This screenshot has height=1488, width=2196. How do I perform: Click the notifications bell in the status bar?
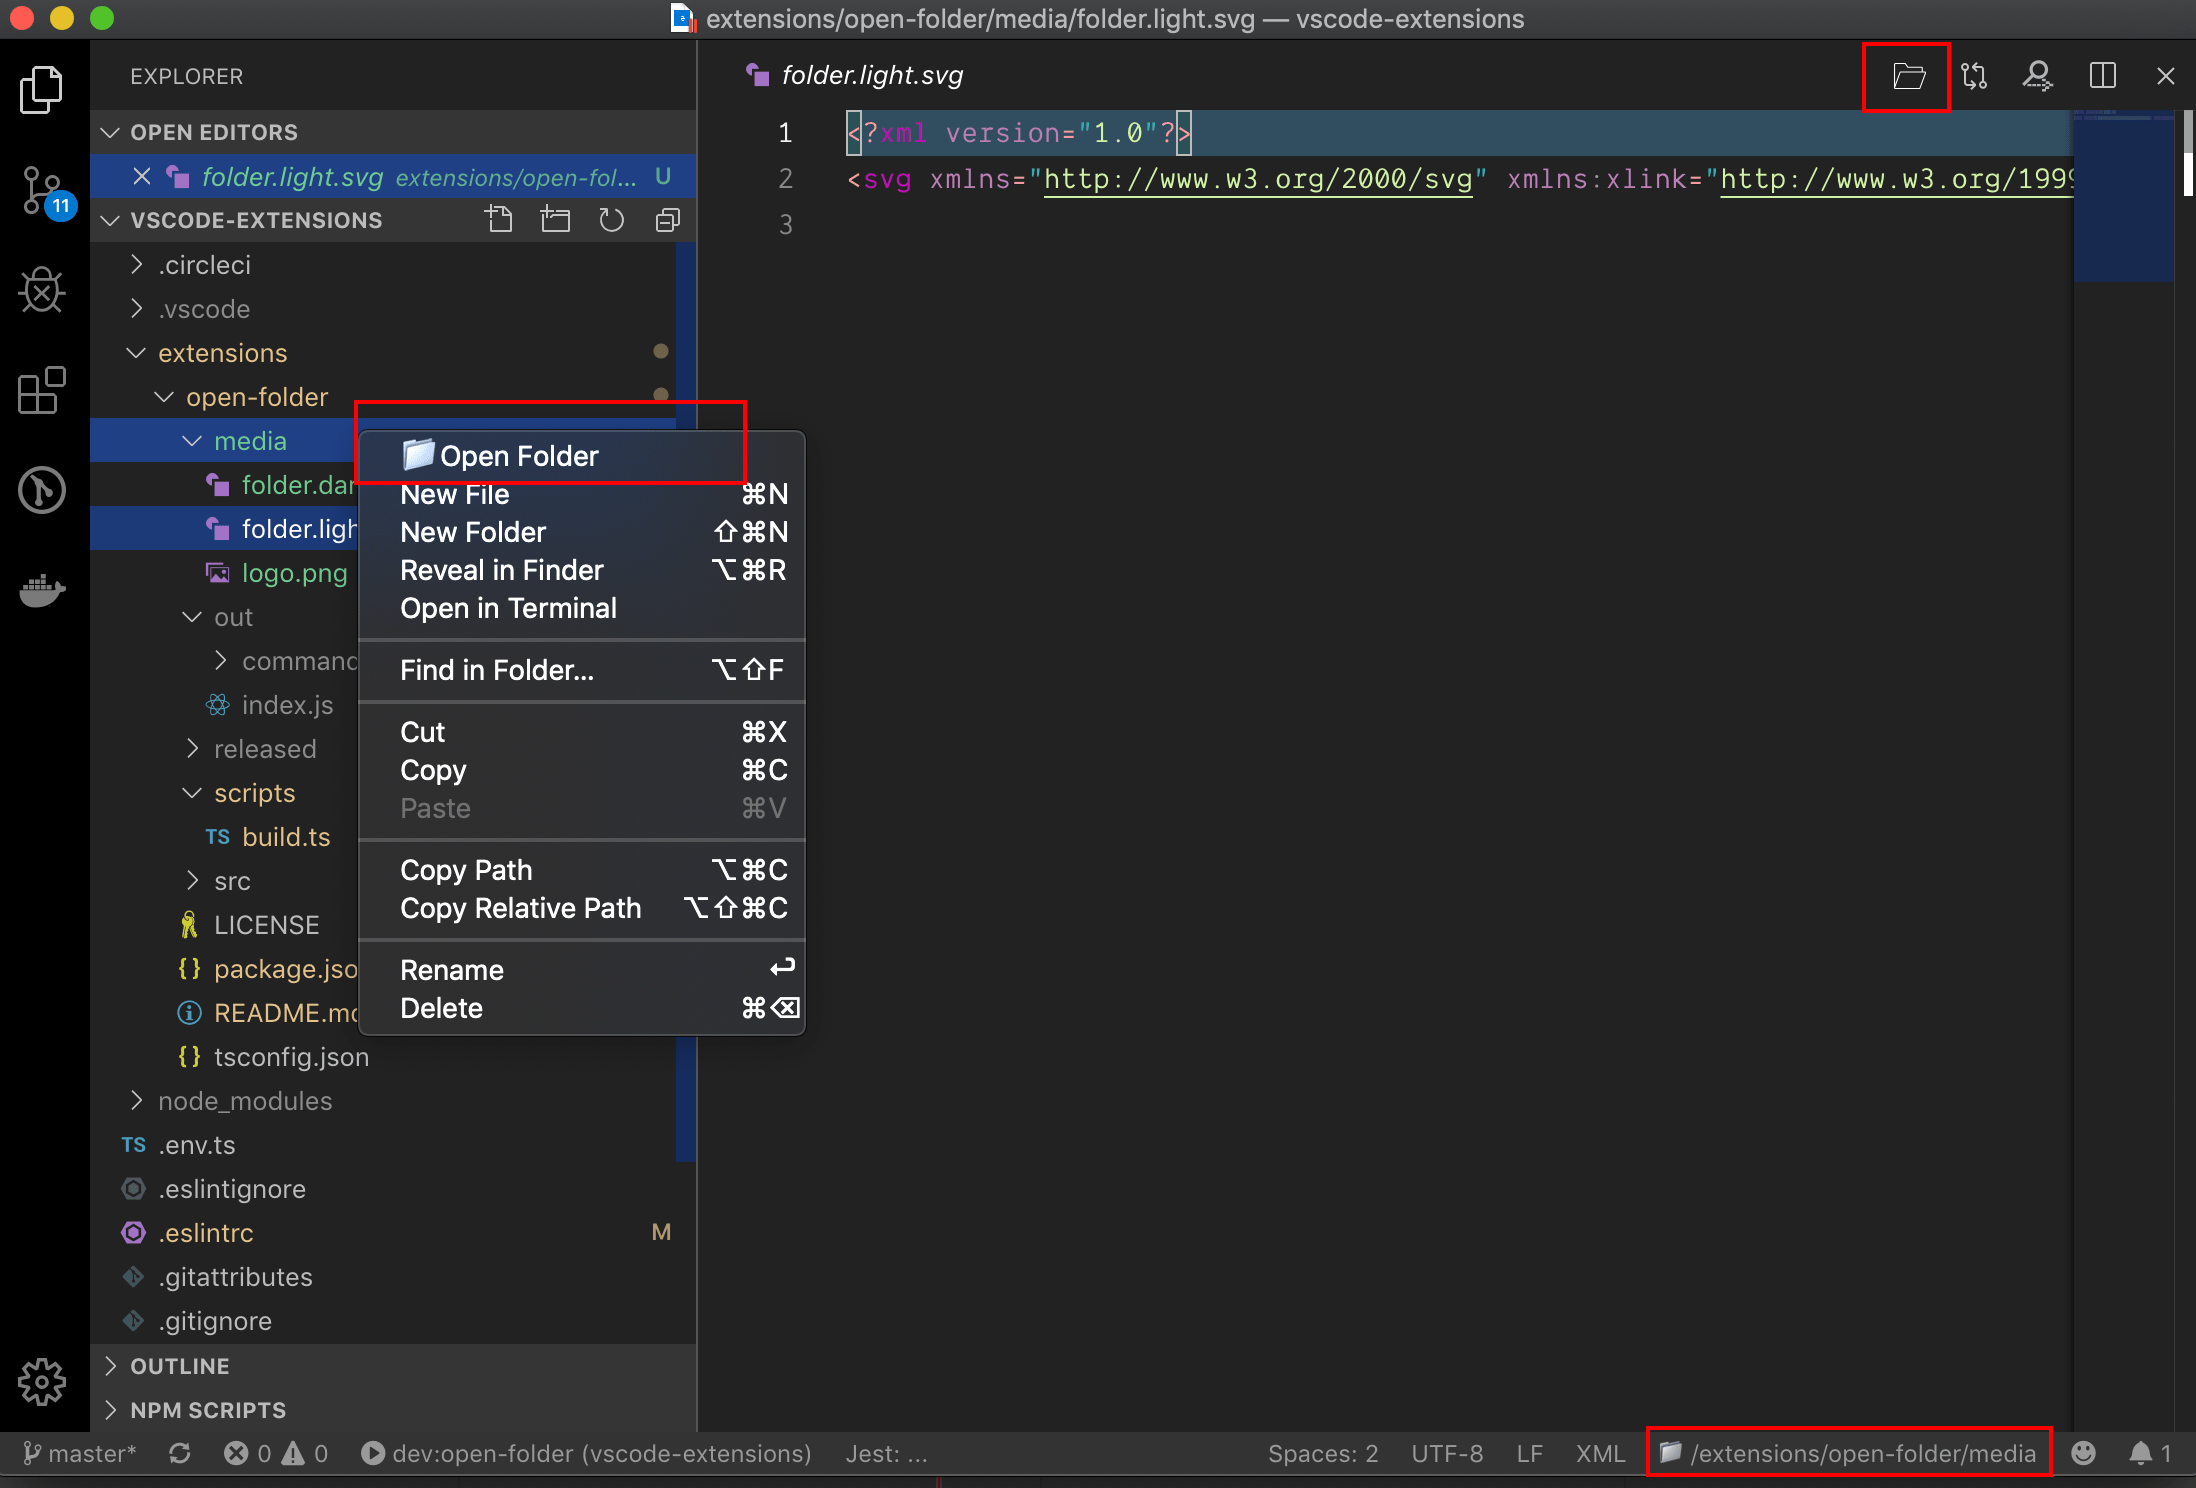(x=2142, y=1453)
